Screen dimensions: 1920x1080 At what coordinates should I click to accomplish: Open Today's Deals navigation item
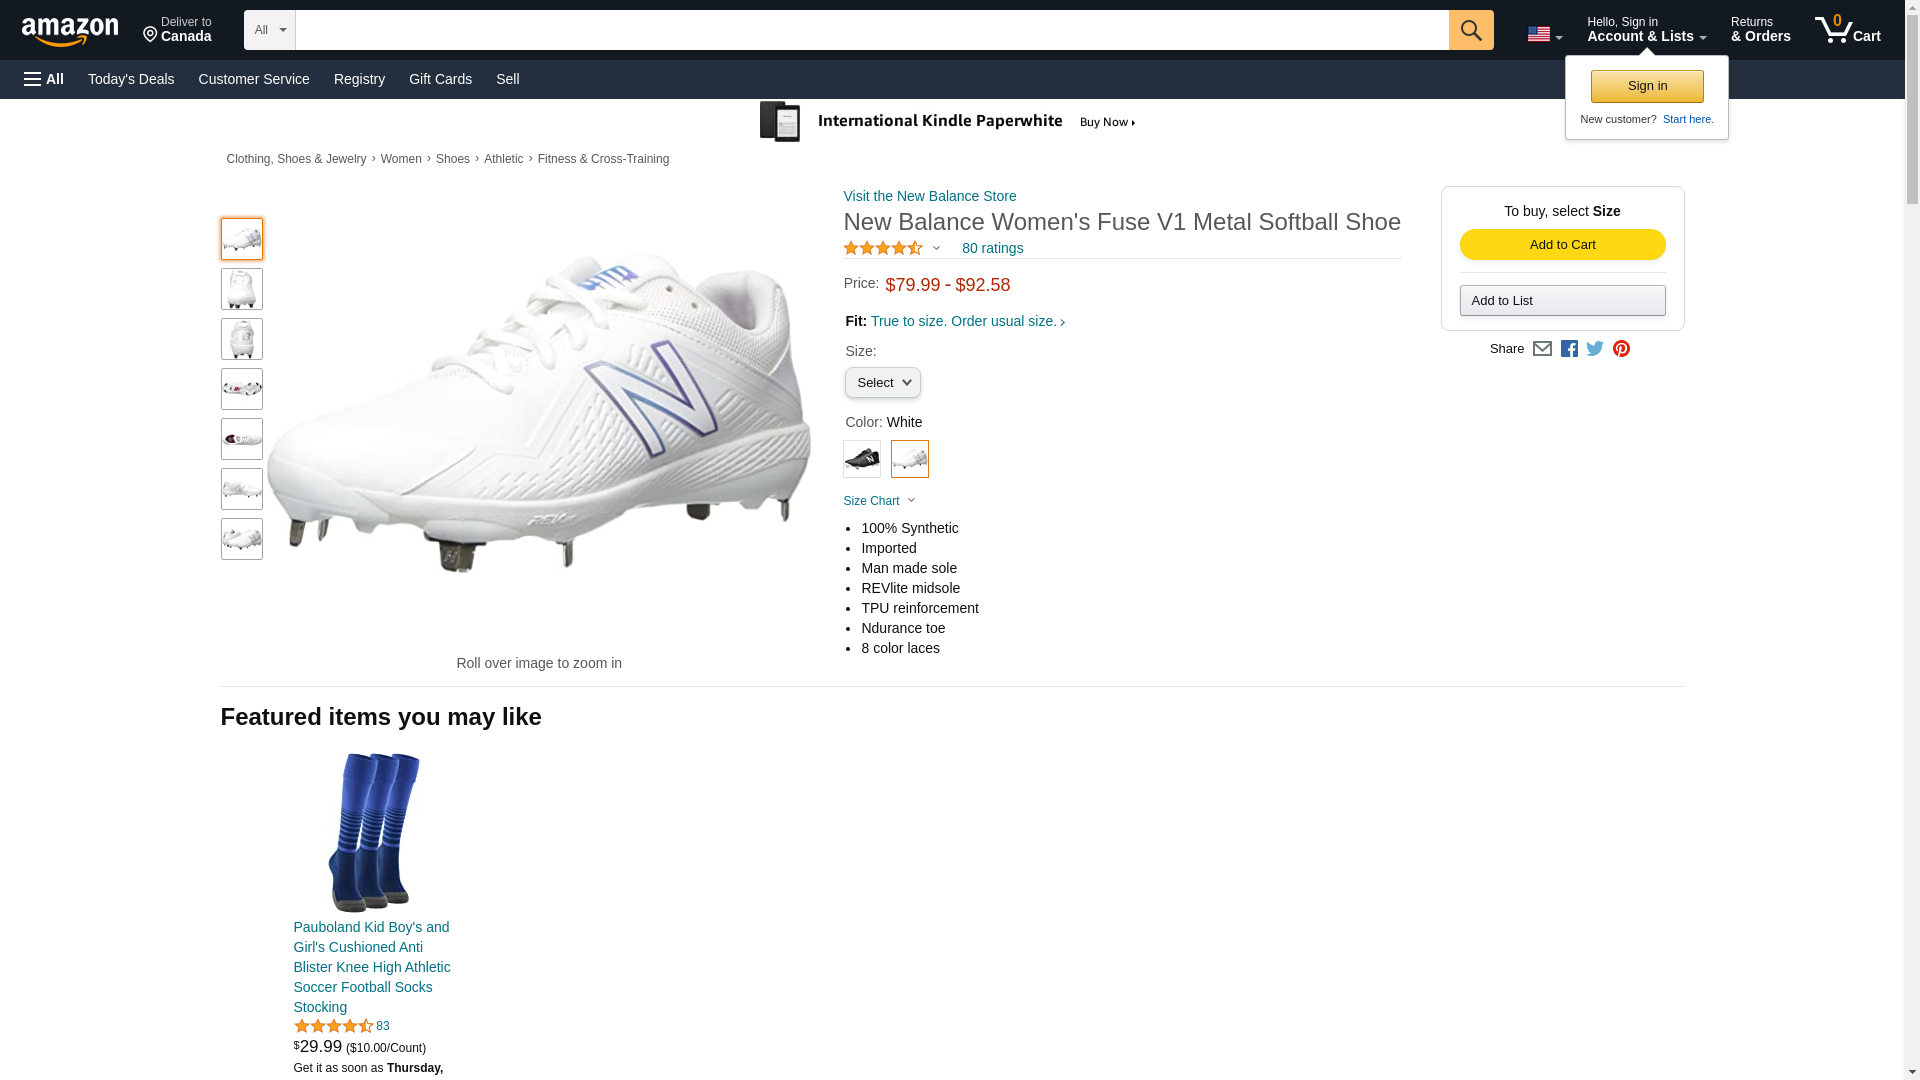pyautogui.click(x=131, y=79)
